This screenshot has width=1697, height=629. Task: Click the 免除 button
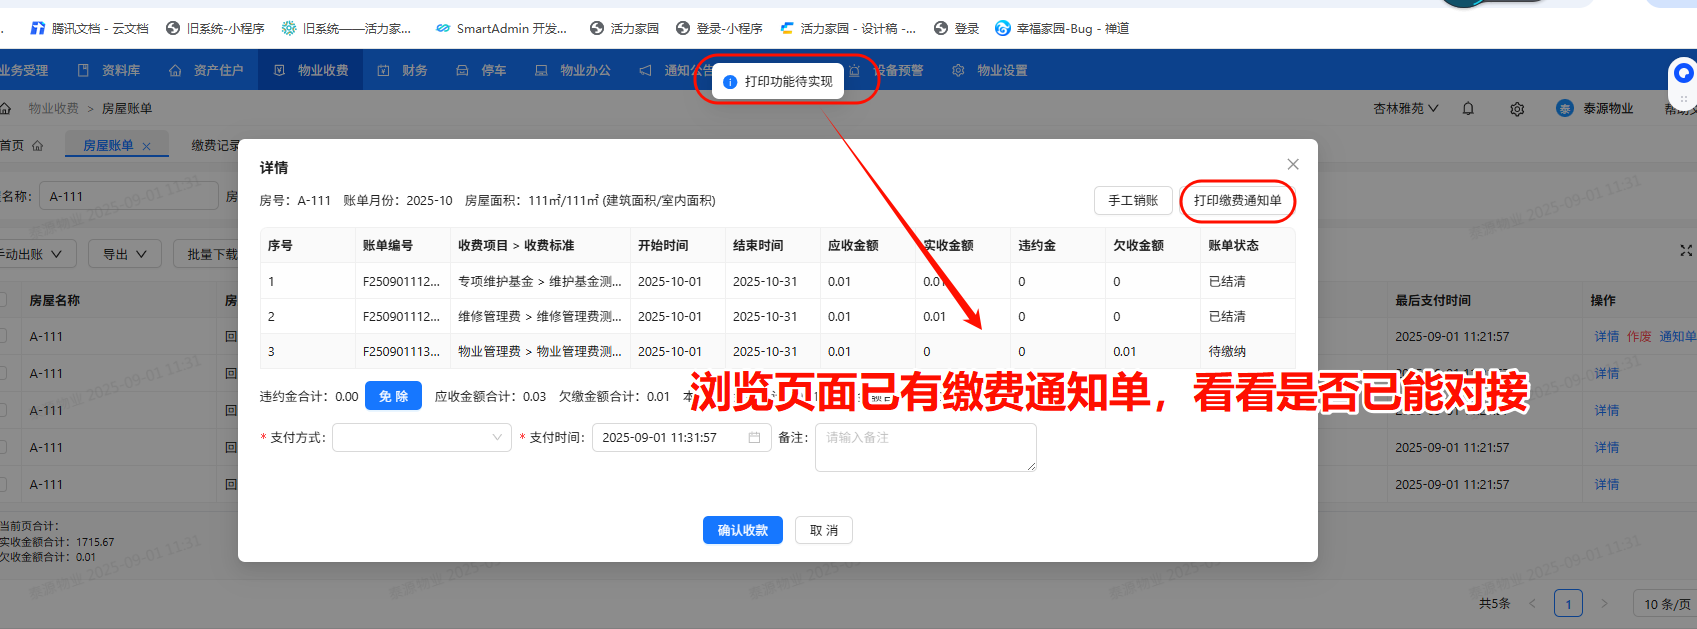(393, 396)
